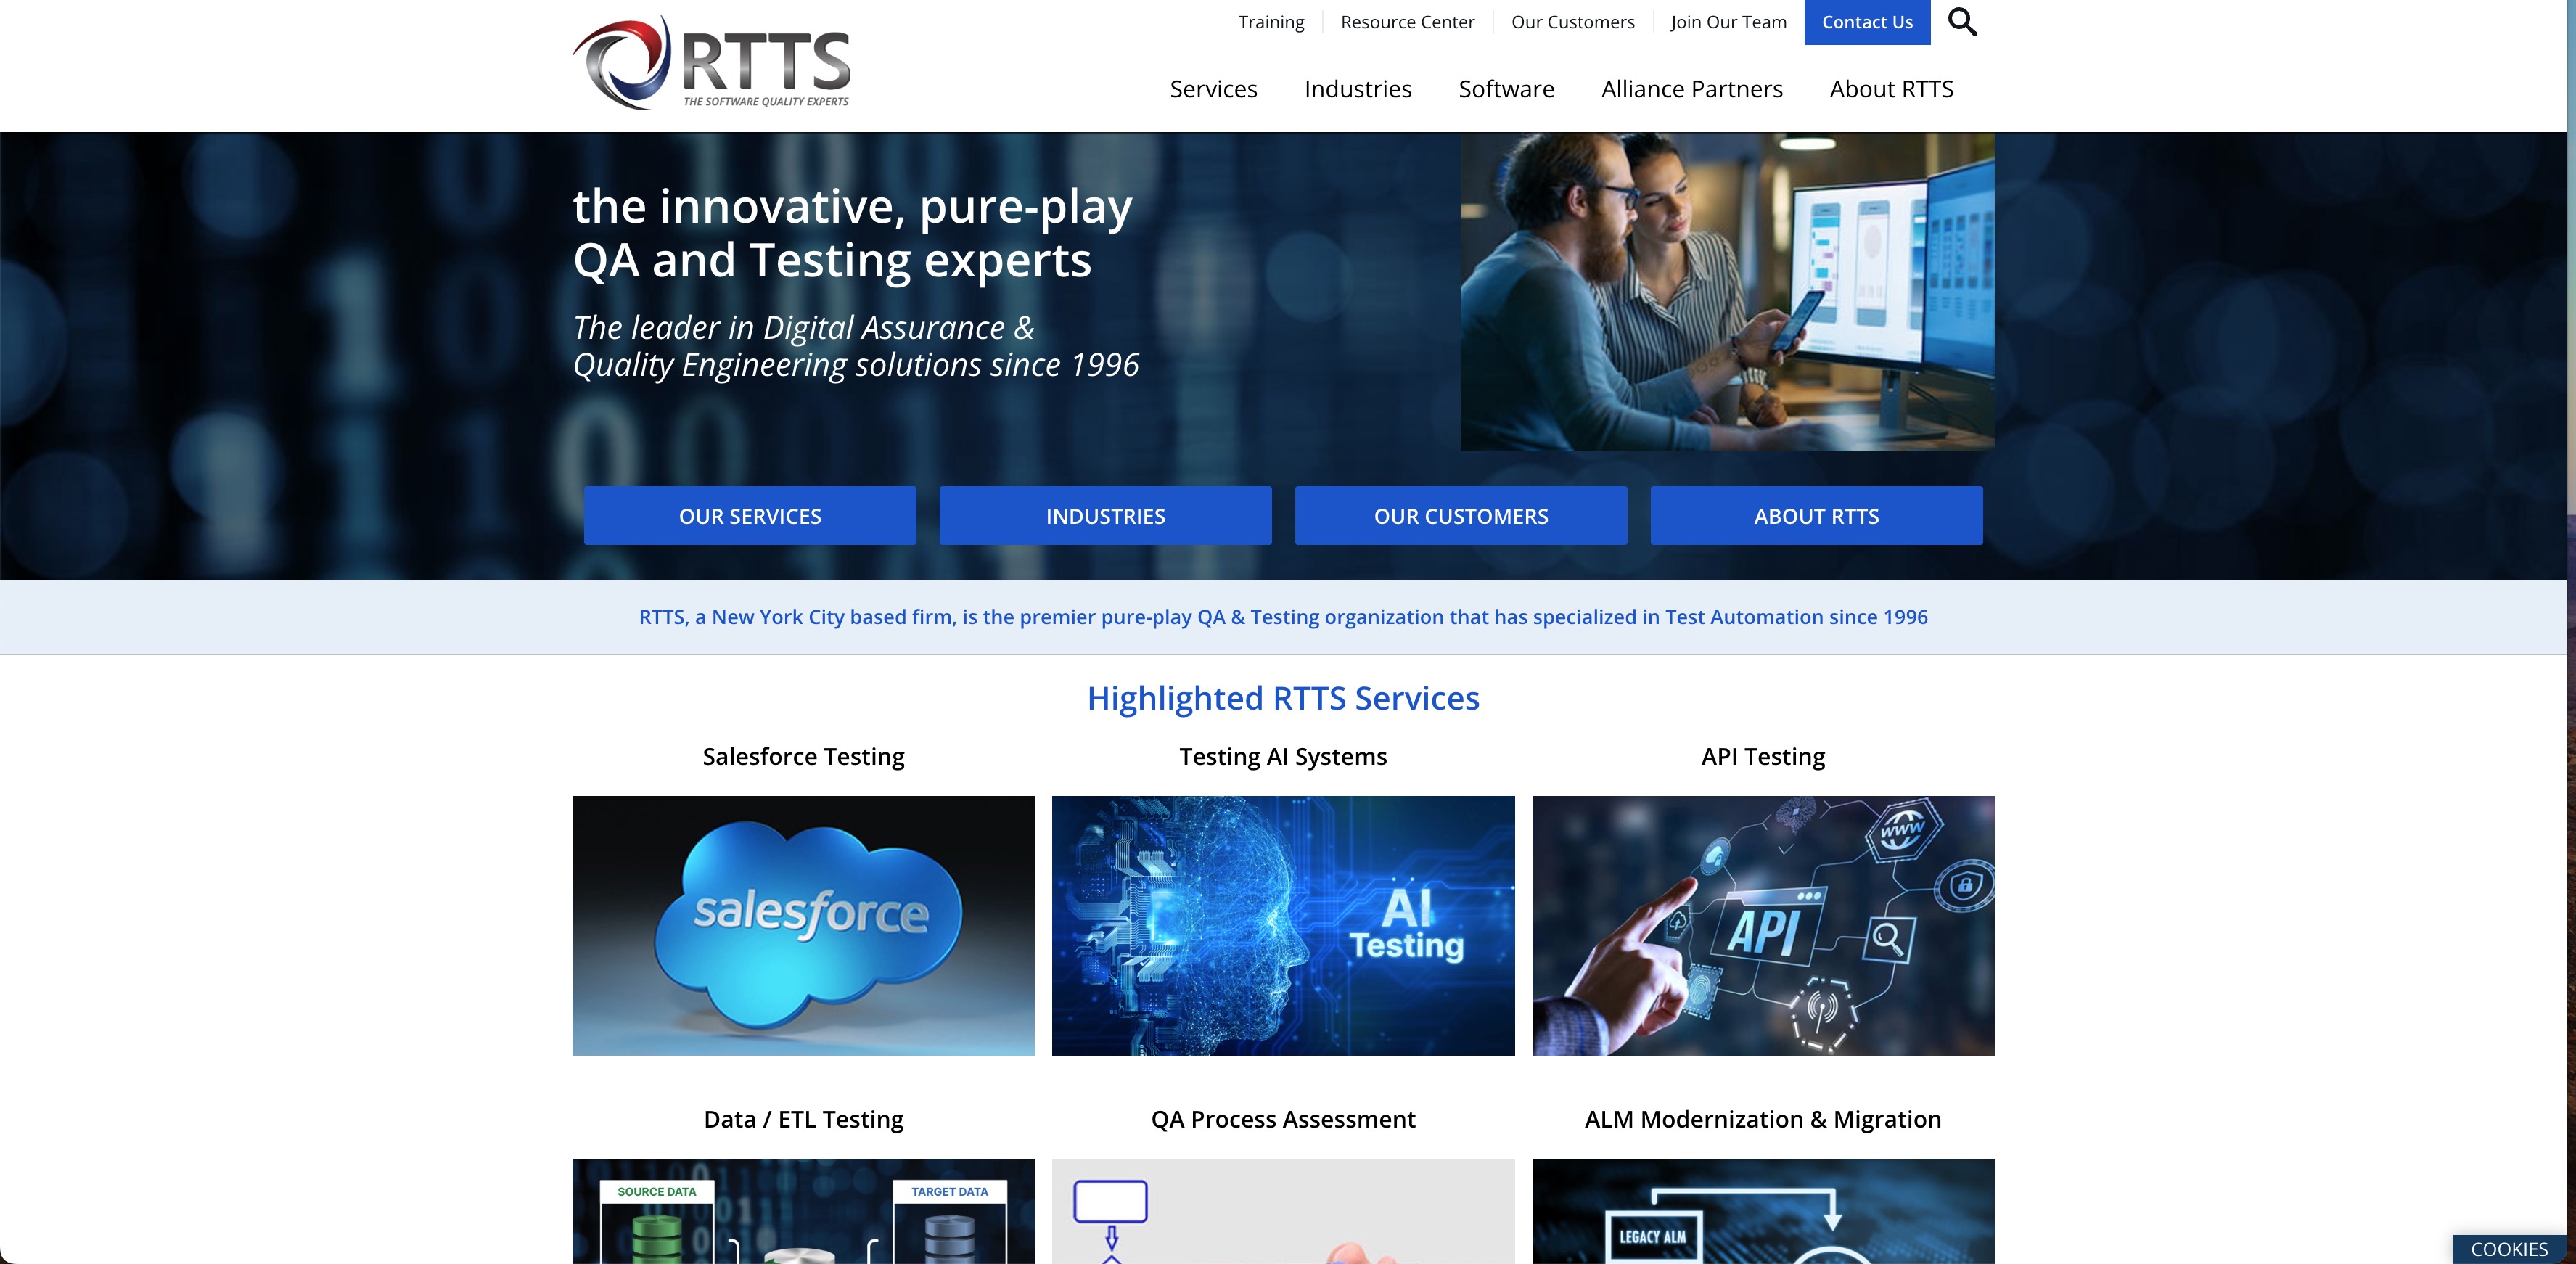Click the search magnifier icon
Image resolution: width=2576 pixels, height=1264 pixels.
[x=1962, y=22]
